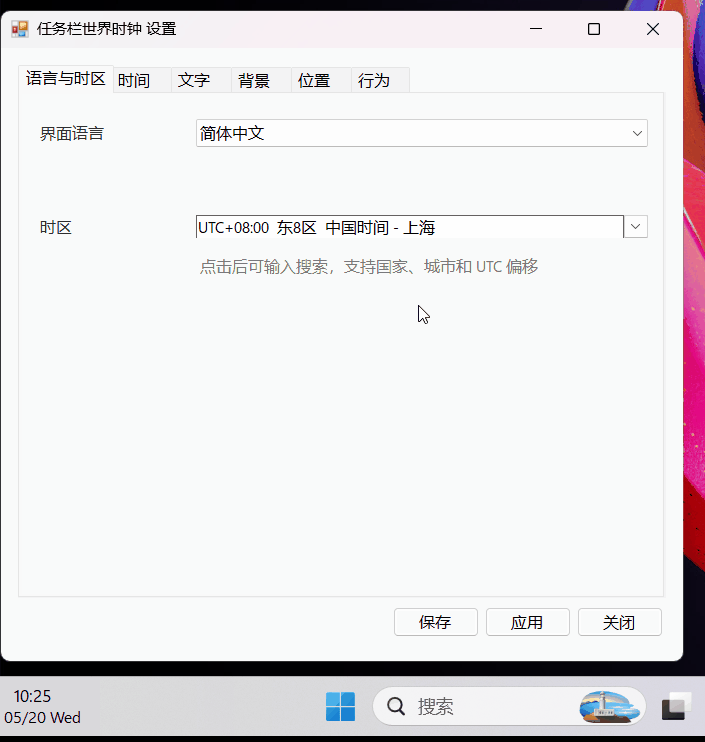Click the 10:25 world clock on the taskbar
Image resolution: width=705 pixels, height=742 pixels.
click(x=32, y=696)
